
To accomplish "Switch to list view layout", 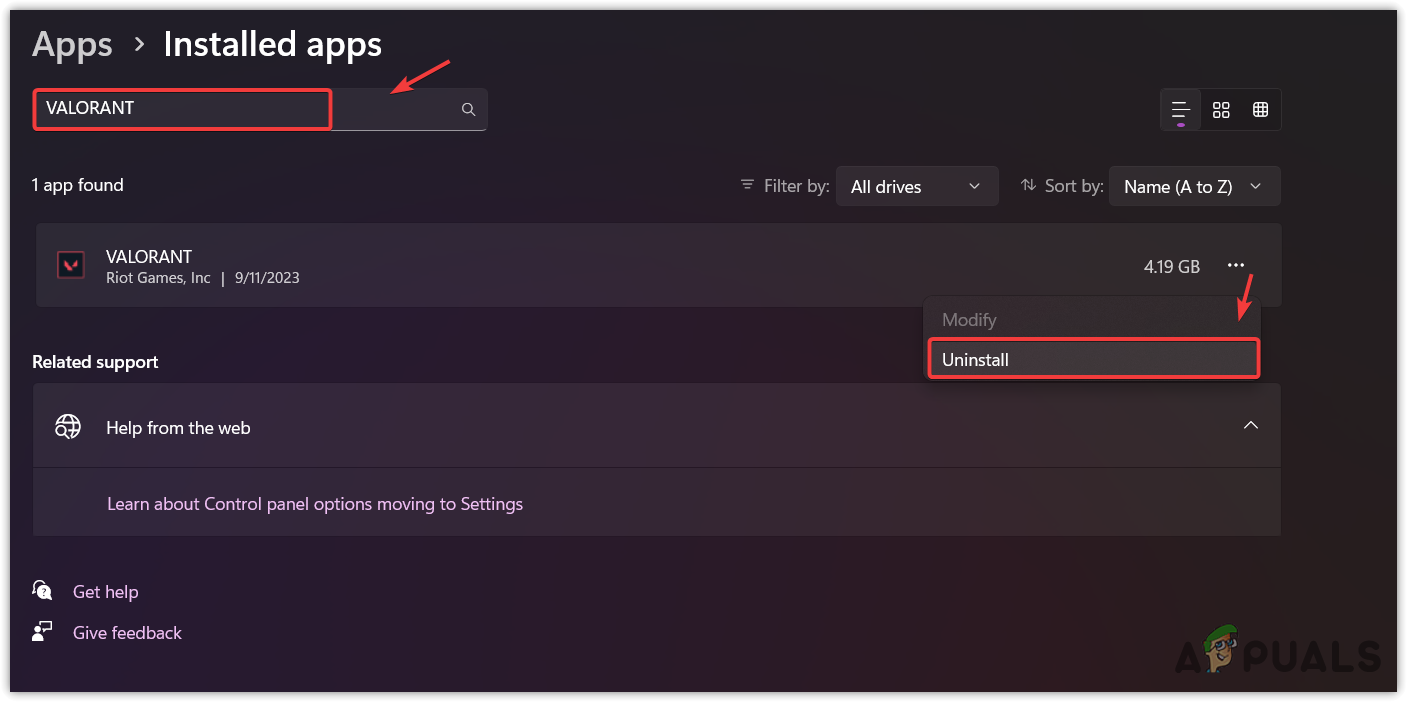I will pyautogui.click(x=1181, y=110).
